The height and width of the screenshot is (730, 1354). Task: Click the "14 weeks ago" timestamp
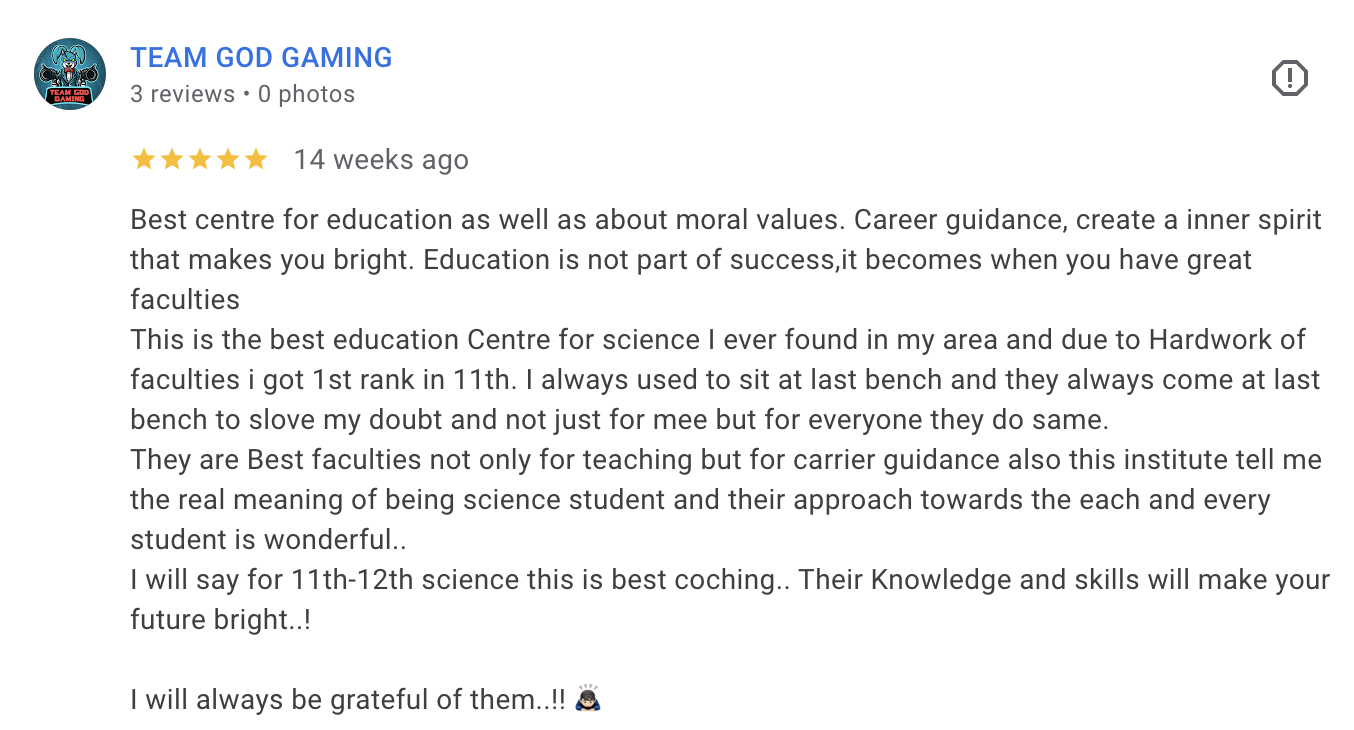click(381, 160)
